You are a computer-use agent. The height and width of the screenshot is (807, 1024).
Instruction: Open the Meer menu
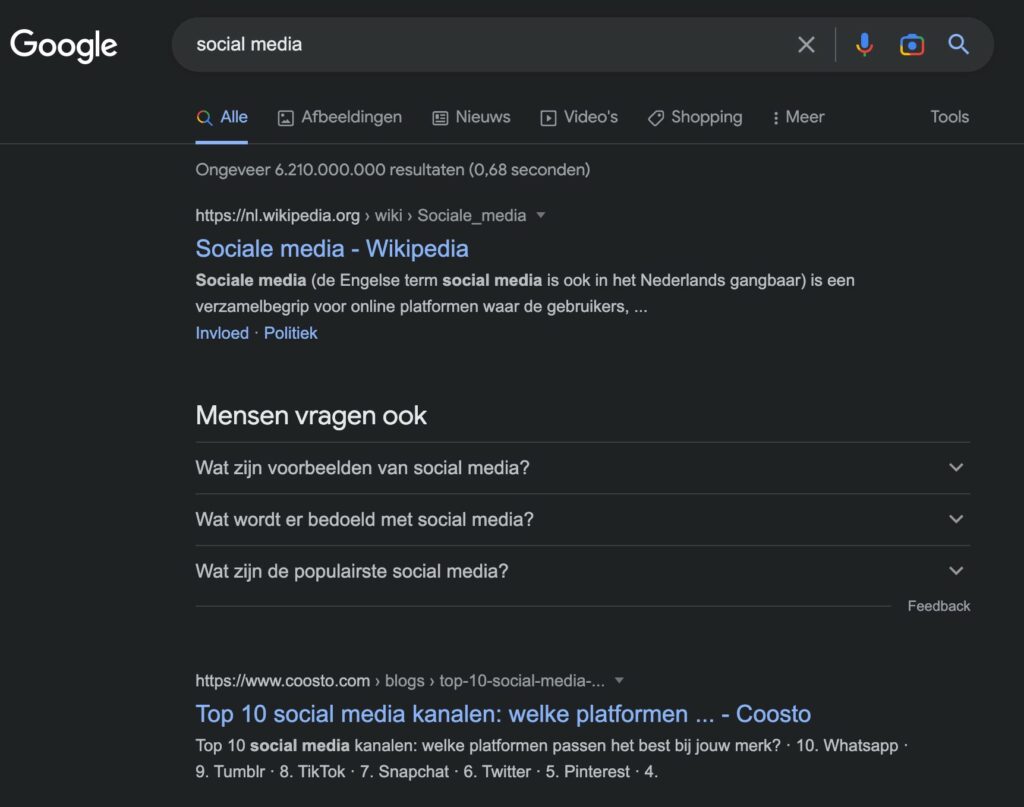[798, 118]
